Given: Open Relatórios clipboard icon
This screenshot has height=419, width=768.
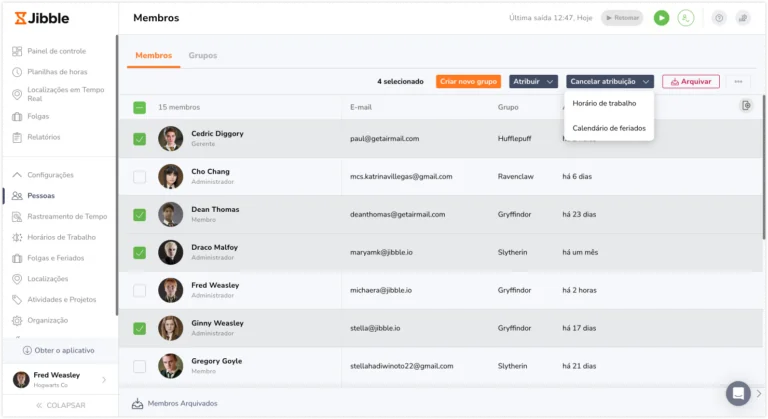Looking at the screenshot, I should (x=17, y=137).
